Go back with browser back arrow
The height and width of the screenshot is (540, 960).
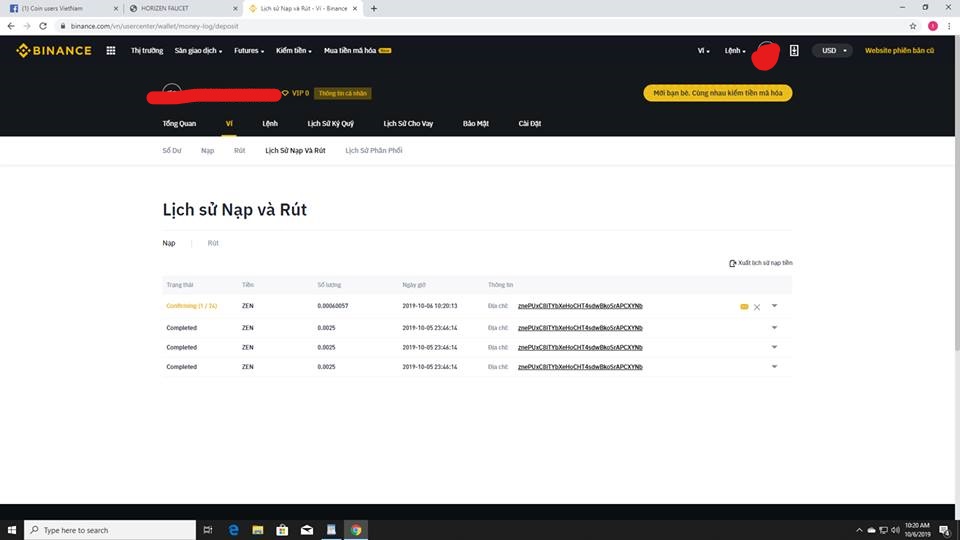click(11, 26)
